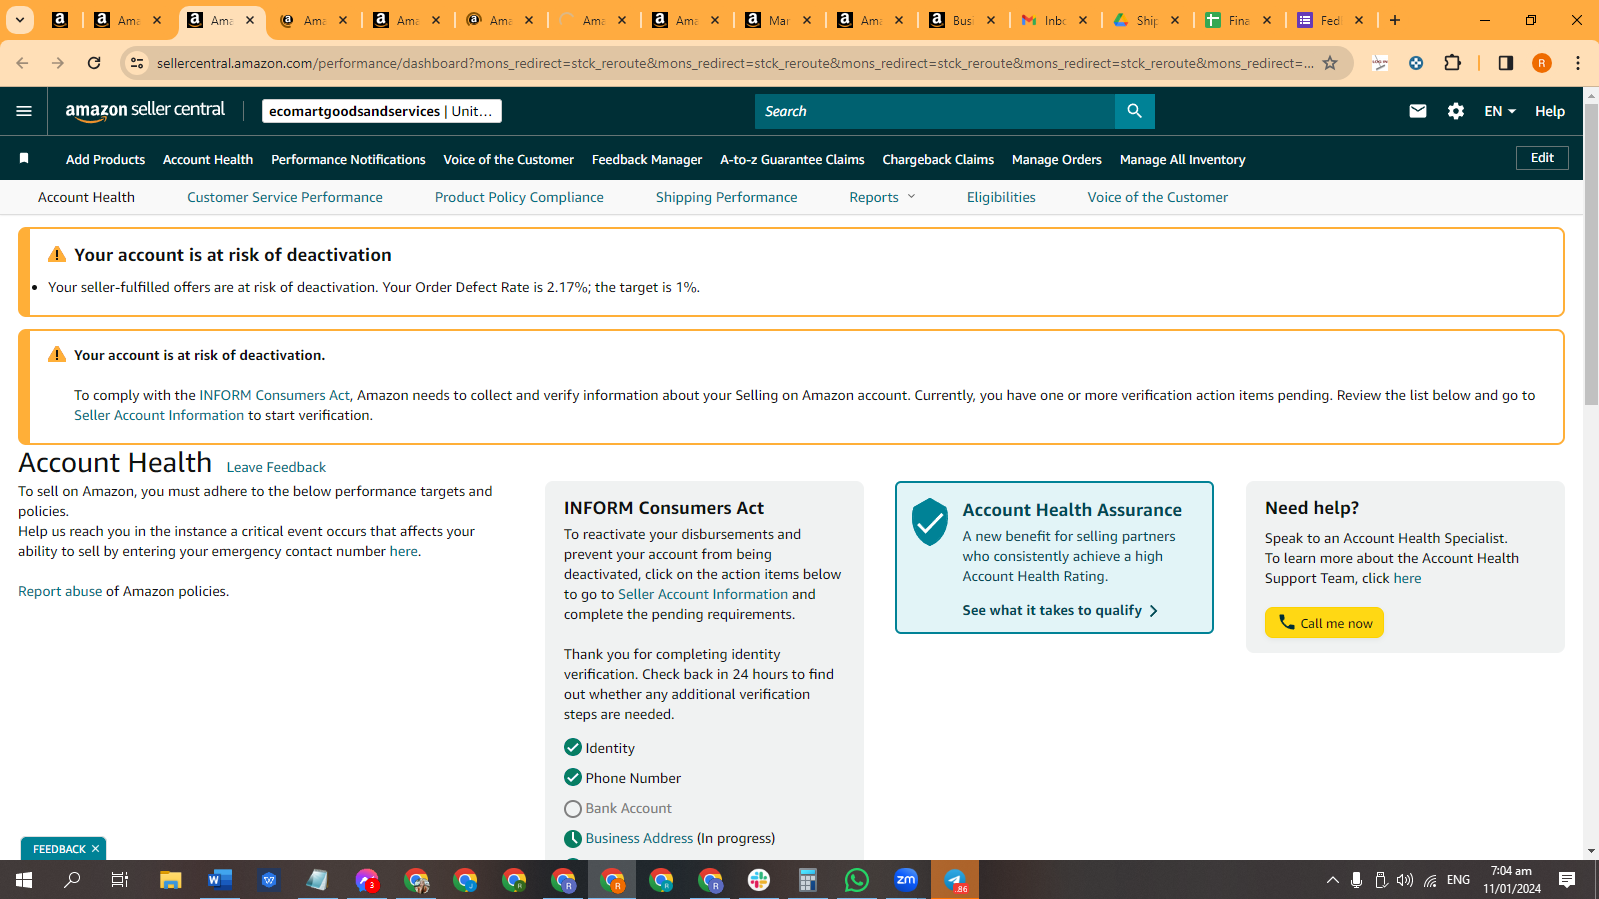The image size is (1599, 899).
Task: Open WhatsApp from the taskbar
Action: 857,880
